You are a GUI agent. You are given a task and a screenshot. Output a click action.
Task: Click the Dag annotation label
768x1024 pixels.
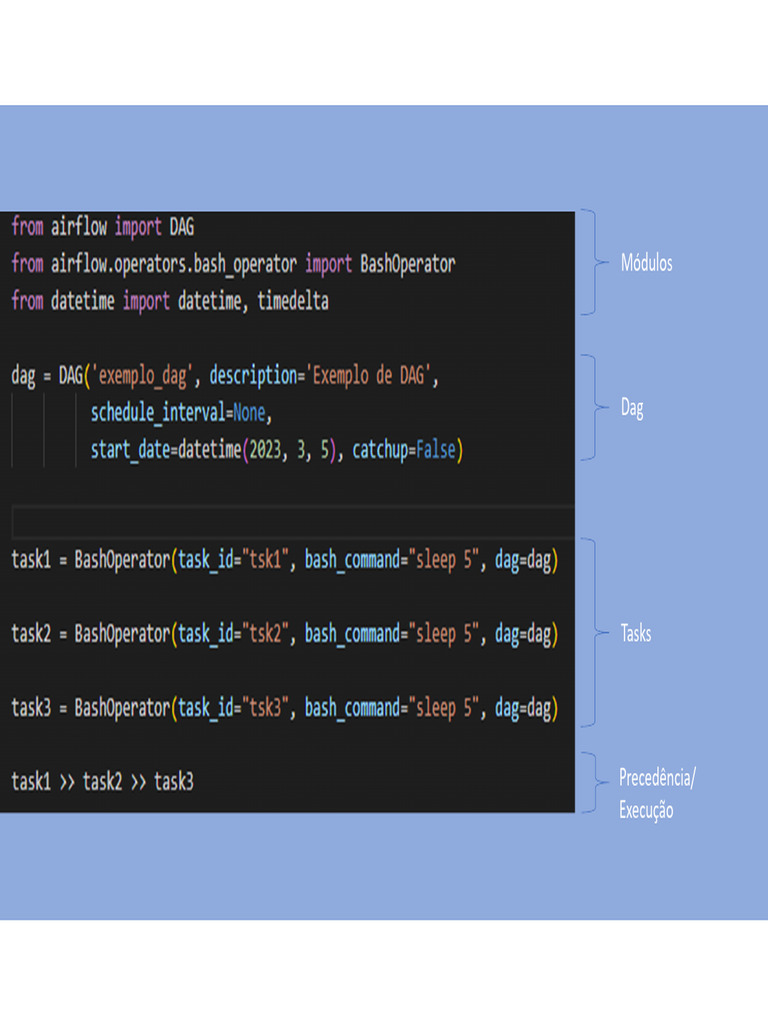coord(632,408)
